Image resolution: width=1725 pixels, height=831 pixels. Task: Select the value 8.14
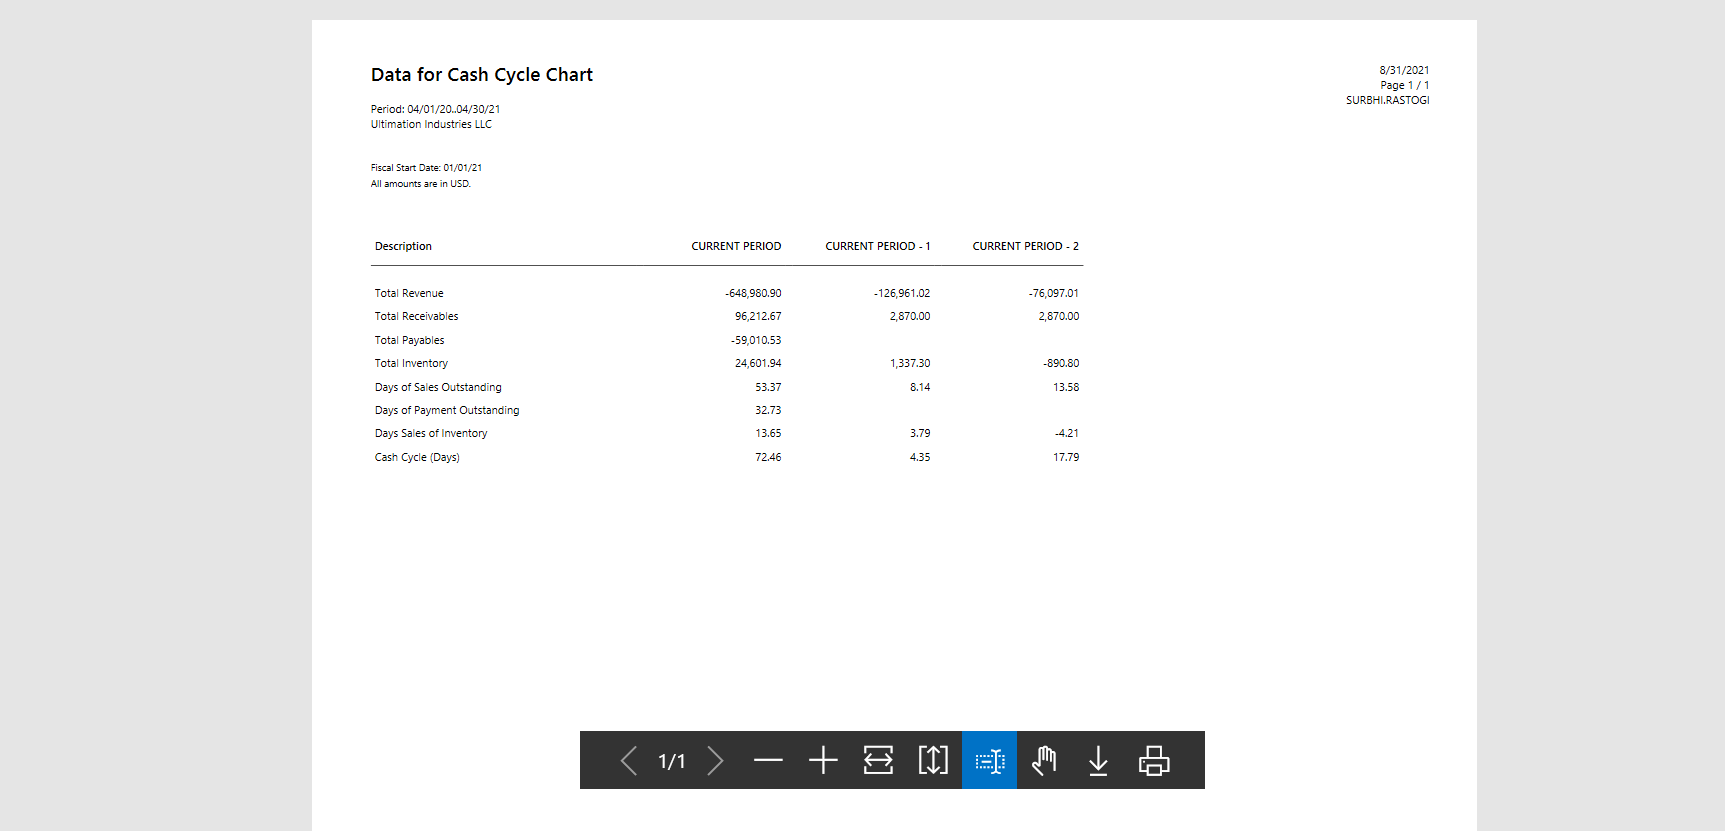920,387
